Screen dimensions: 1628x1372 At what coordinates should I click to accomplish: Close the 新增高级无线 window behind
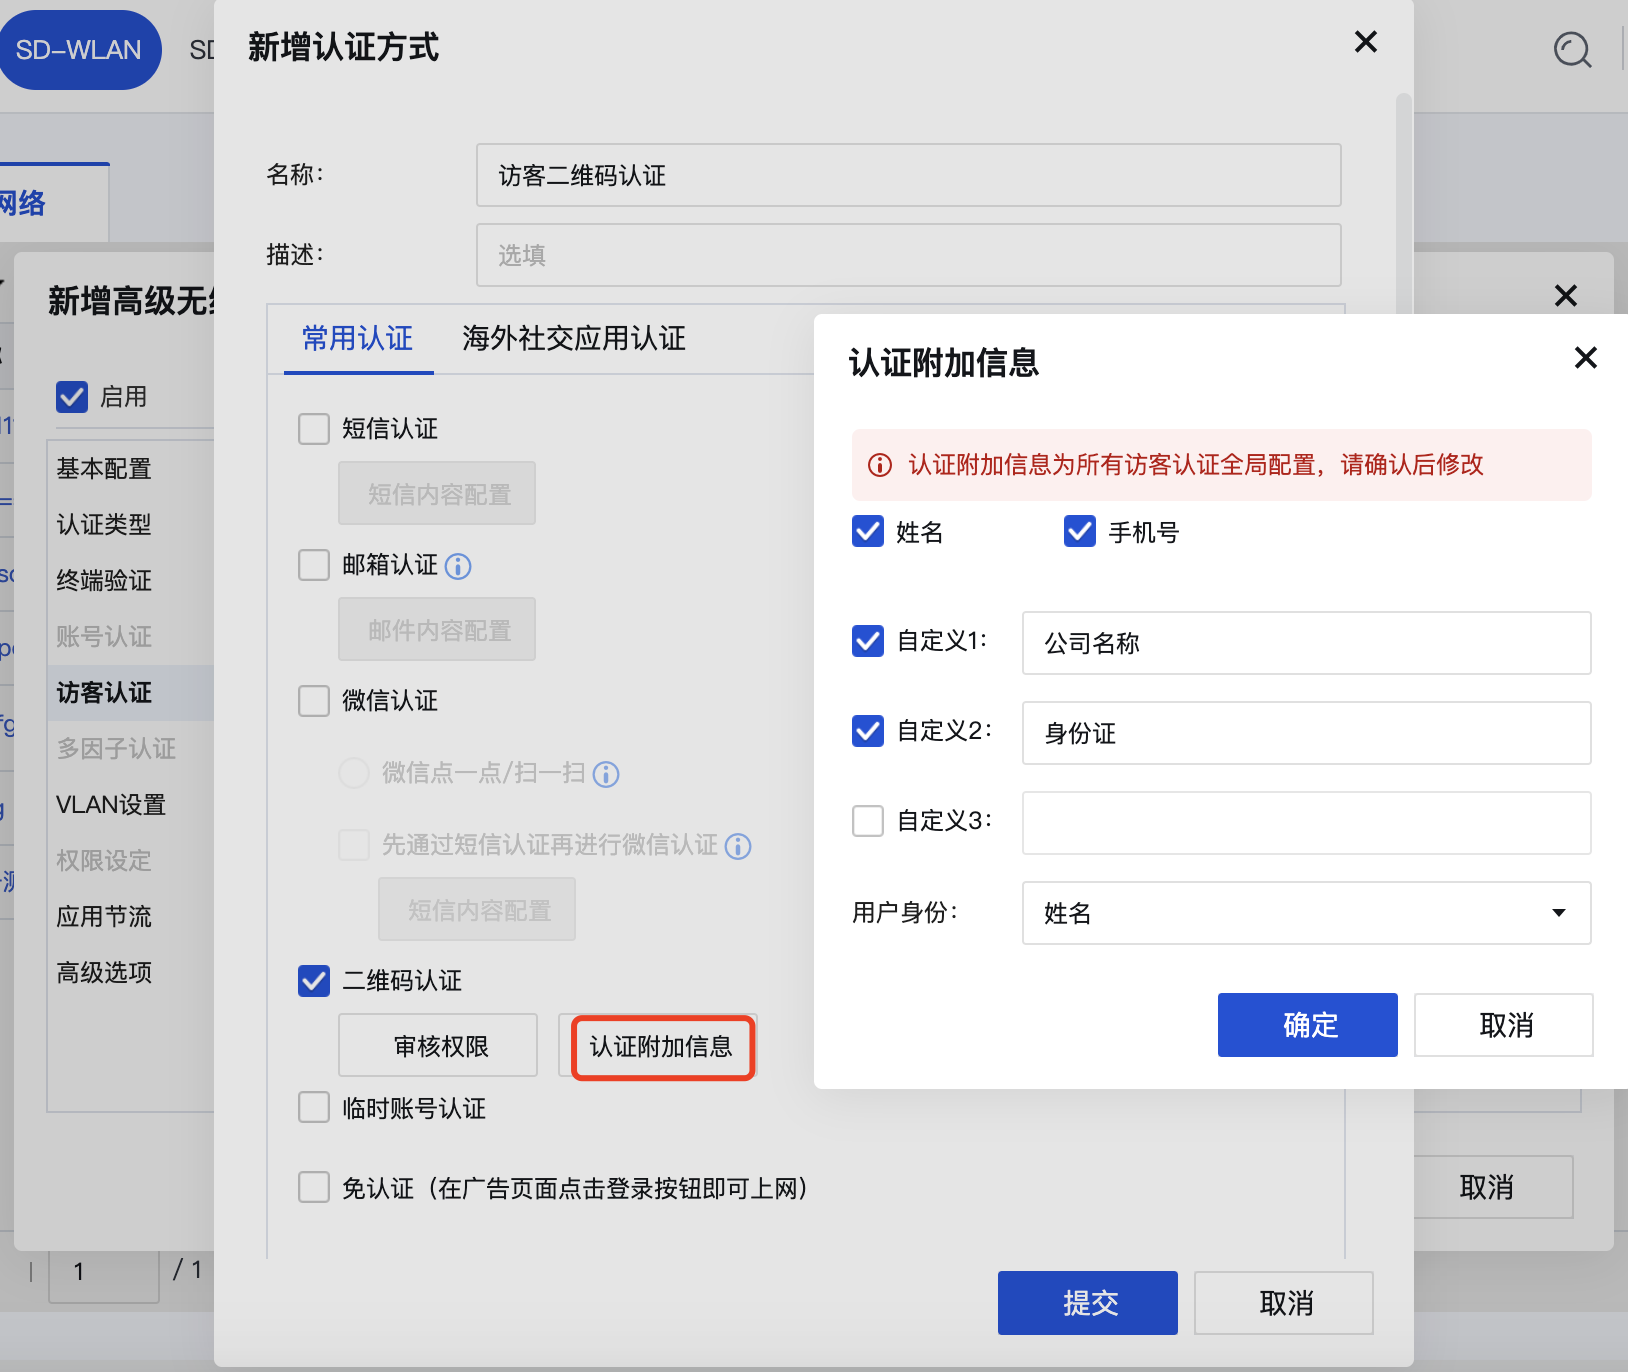coord(1565,296)
